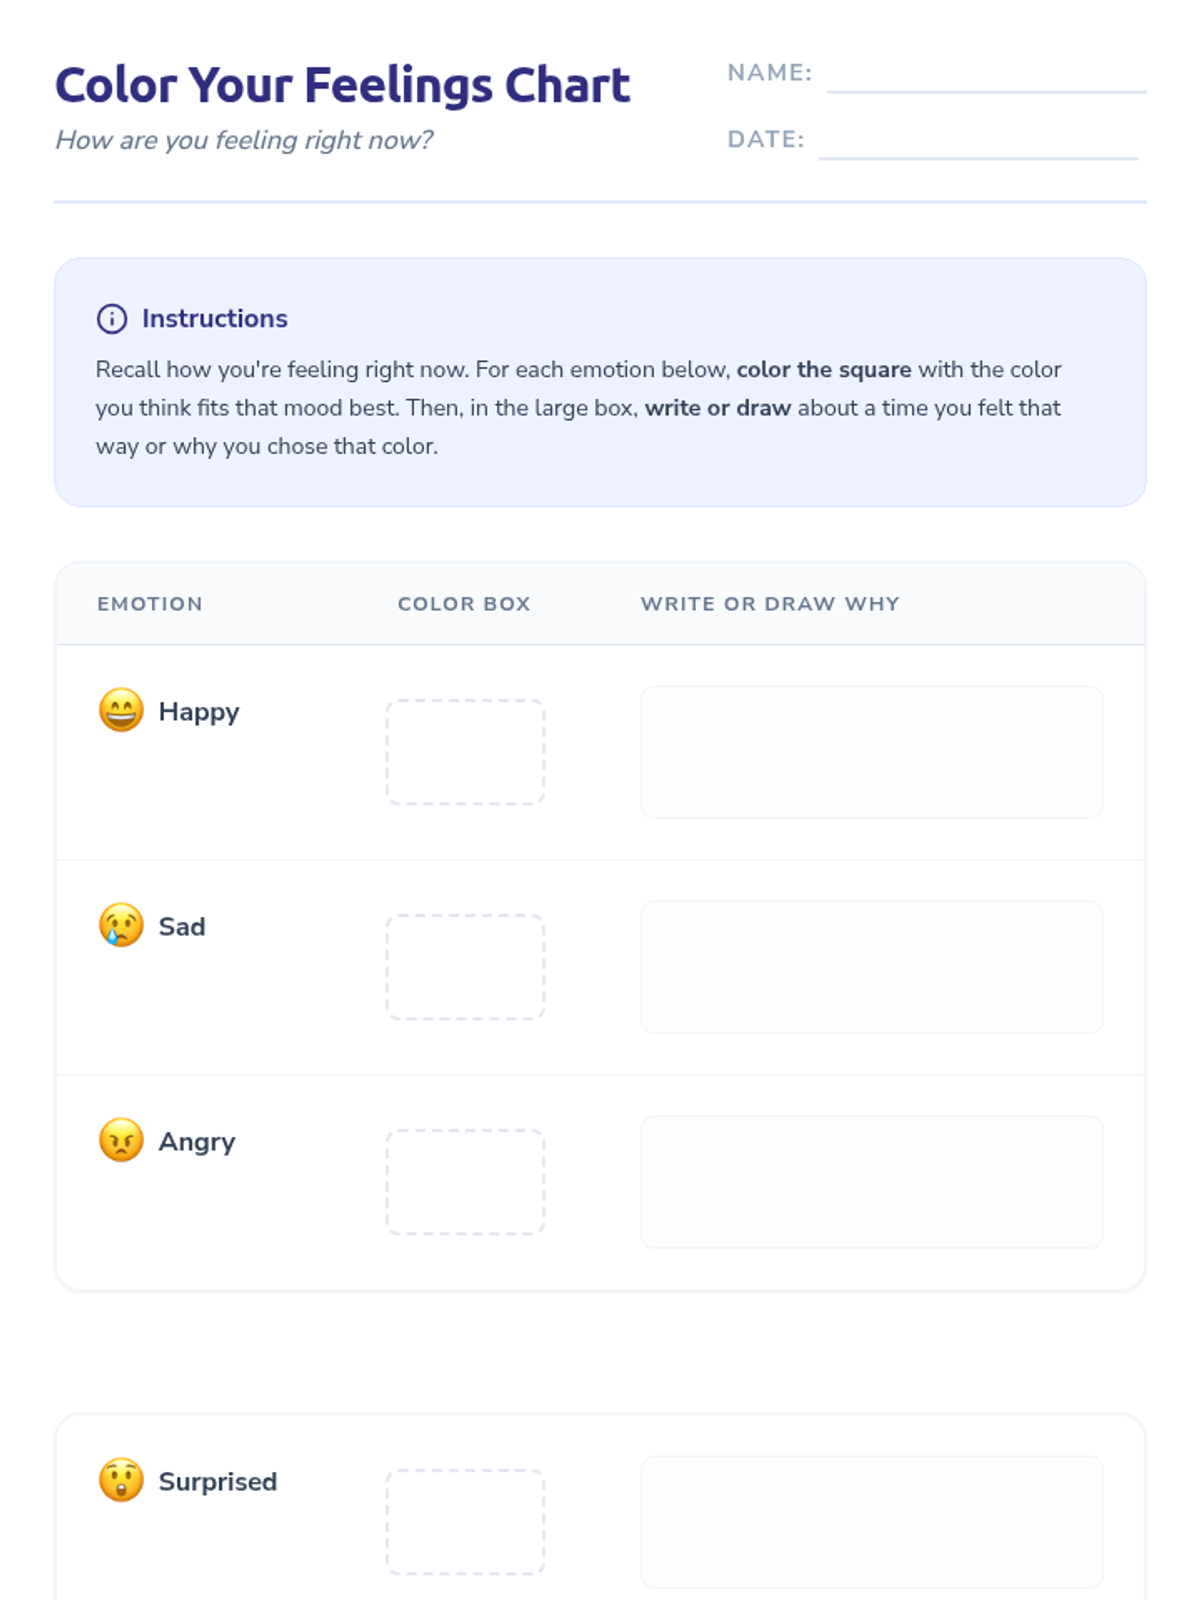Image resolution: width=1200 pixels, height=1600 pixels.
Task: Click the Emotion column header
Action: click(x=150, y=604)
